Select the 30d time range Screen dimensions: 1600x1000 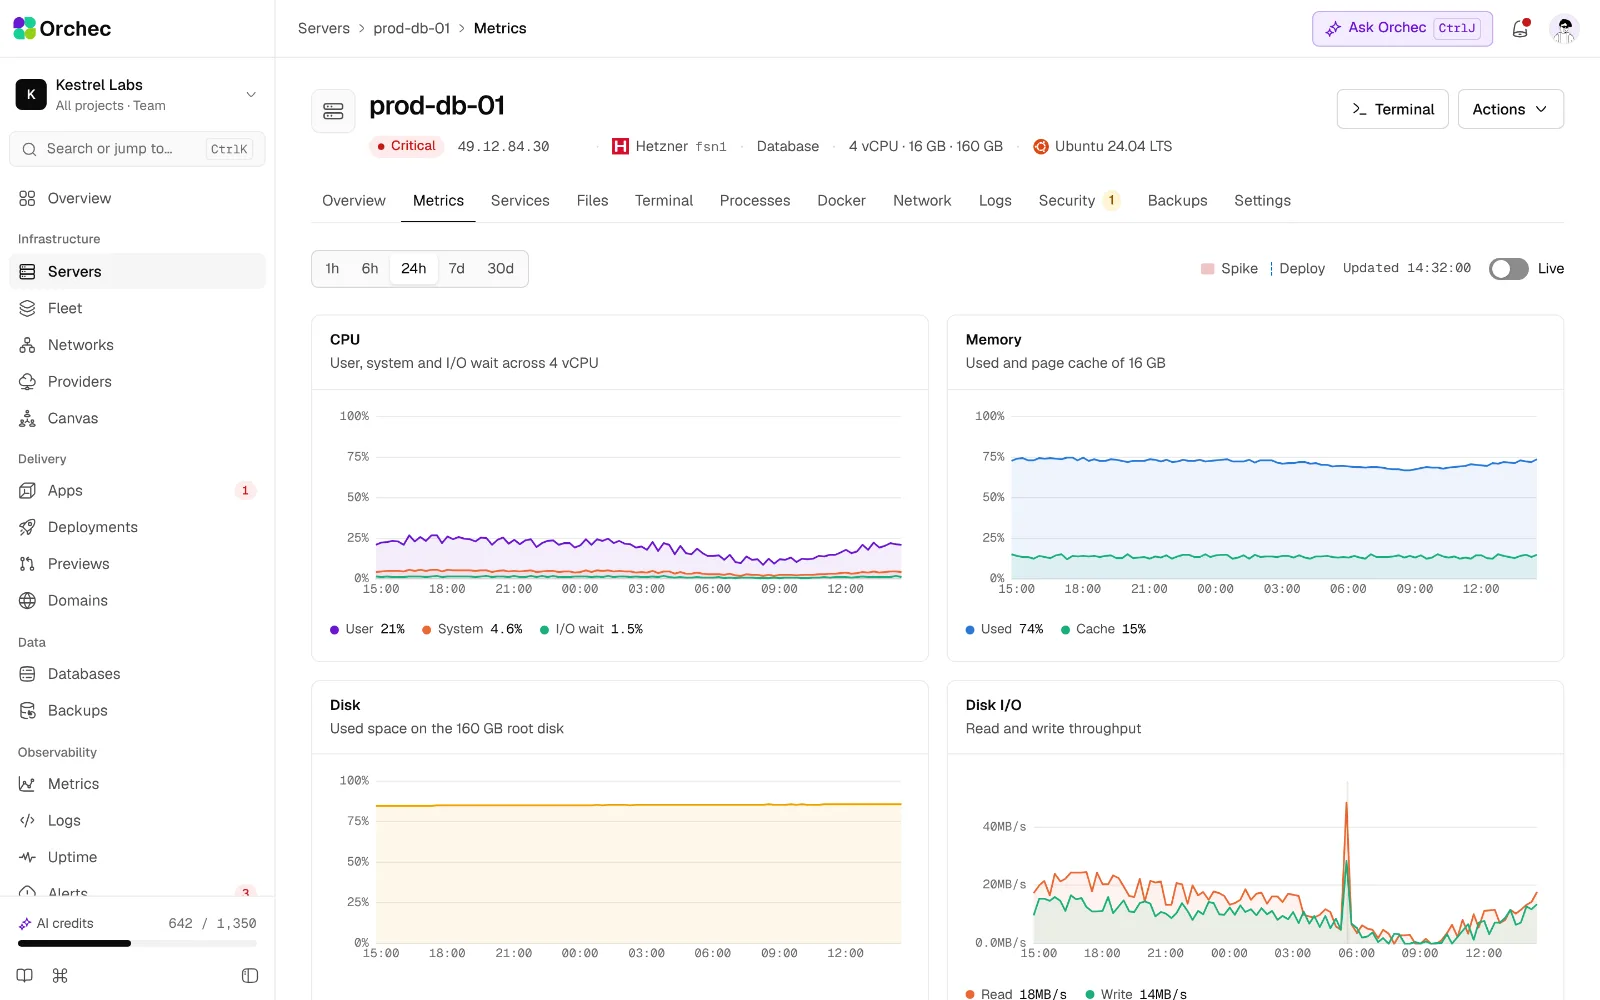click(x=500, y=269)
